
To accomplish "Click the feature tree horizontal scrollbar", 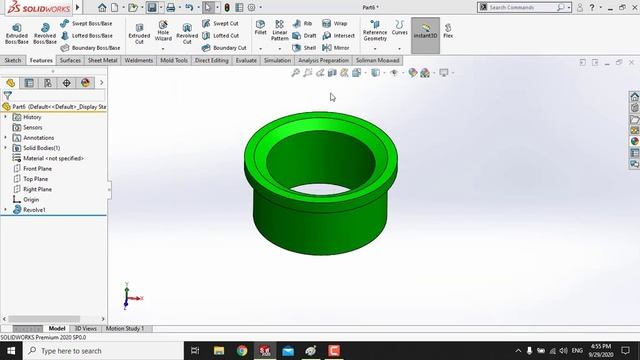I will [x=44, y=319].
